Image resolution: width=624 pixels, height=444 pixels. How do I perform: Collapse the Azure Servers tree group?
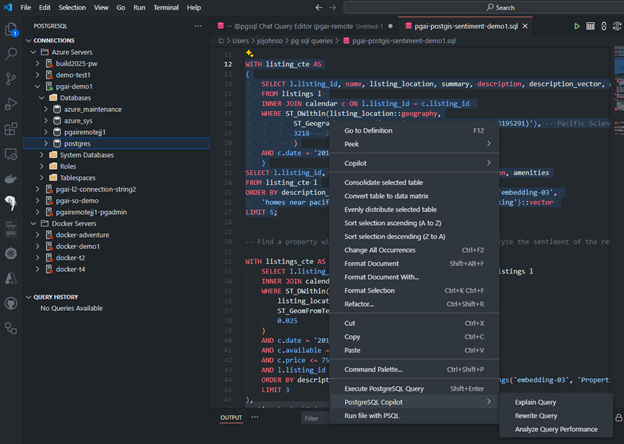pyautogui.click(x=31, y=52)
